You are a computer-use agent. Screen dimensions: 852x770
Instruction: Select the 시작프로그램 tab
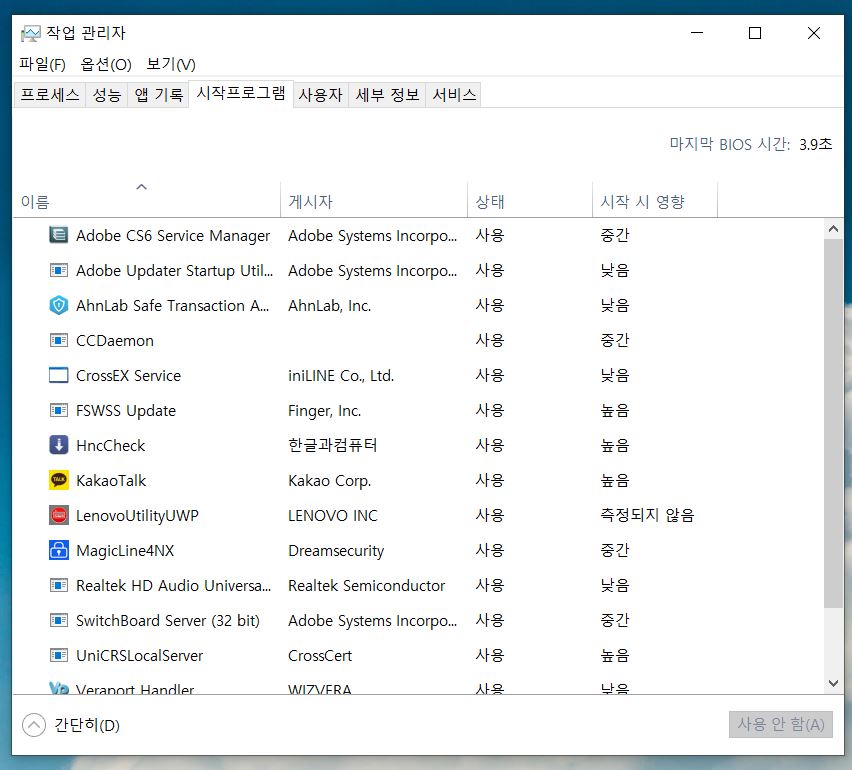(241, 93)
